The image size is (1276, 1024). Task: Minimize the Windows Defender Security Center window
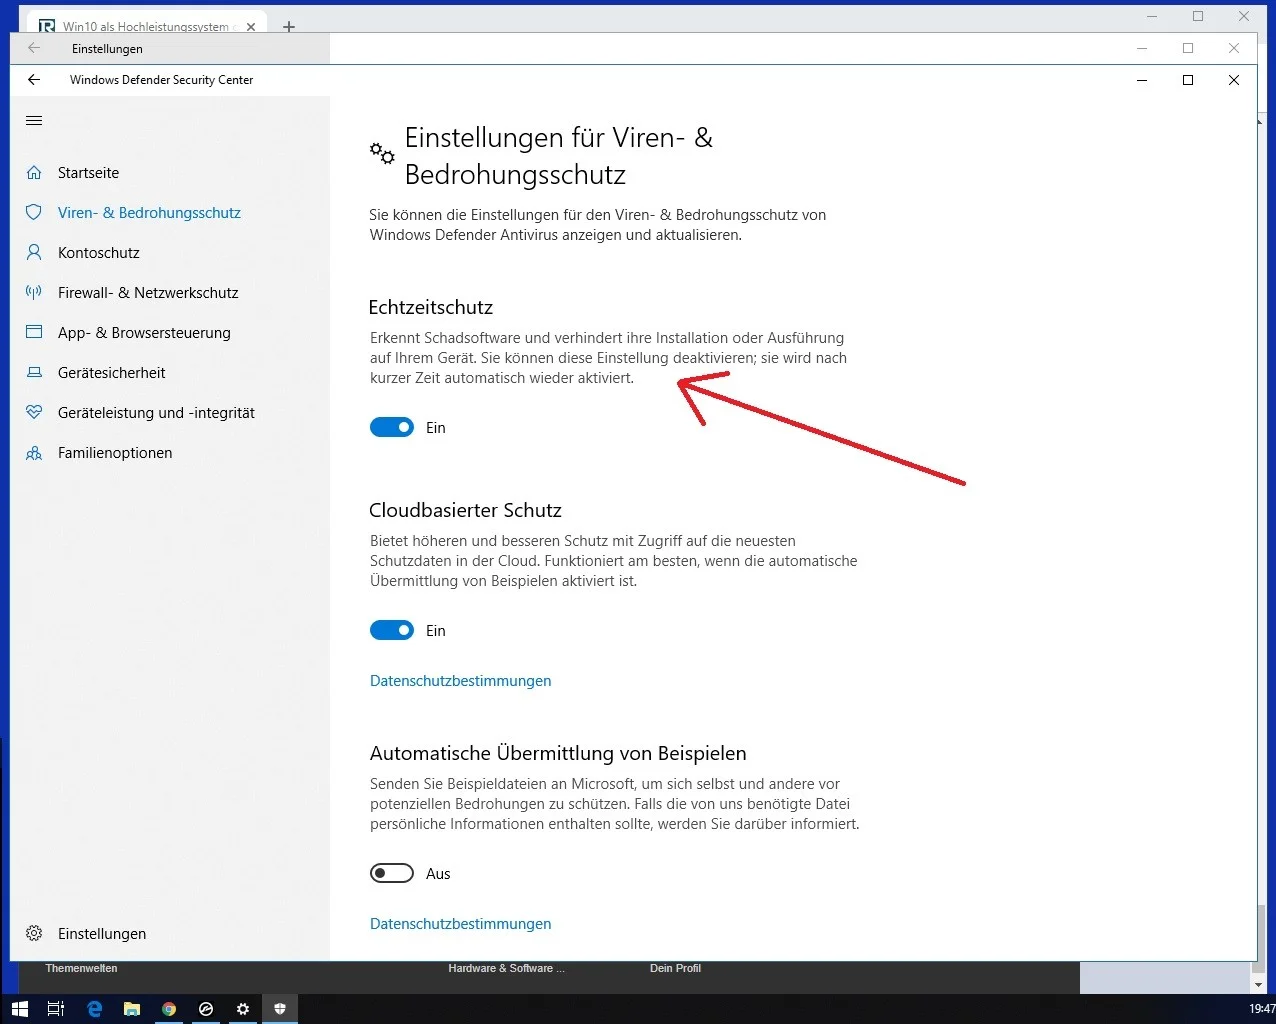1142,80
